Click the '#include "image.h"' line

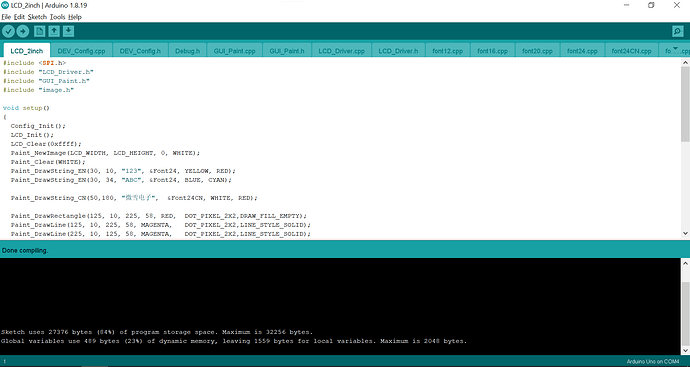pos(38,90)
